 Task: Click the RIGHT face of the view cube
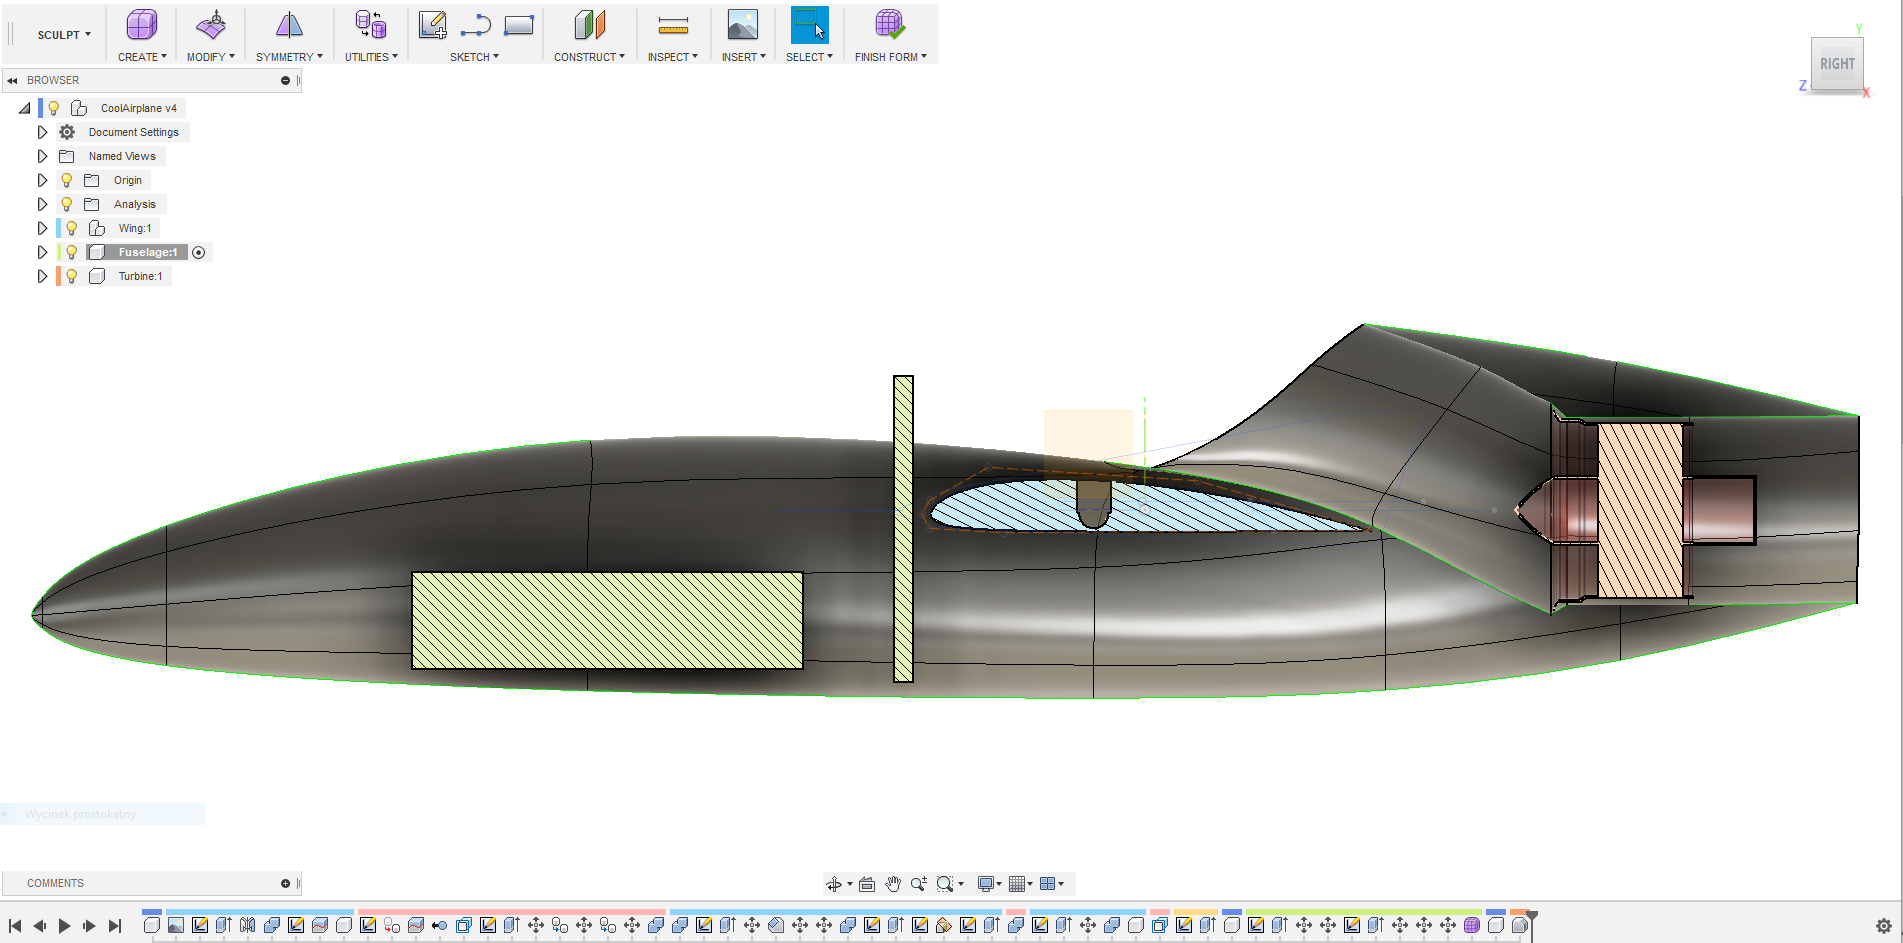[x=1837, y=64]
